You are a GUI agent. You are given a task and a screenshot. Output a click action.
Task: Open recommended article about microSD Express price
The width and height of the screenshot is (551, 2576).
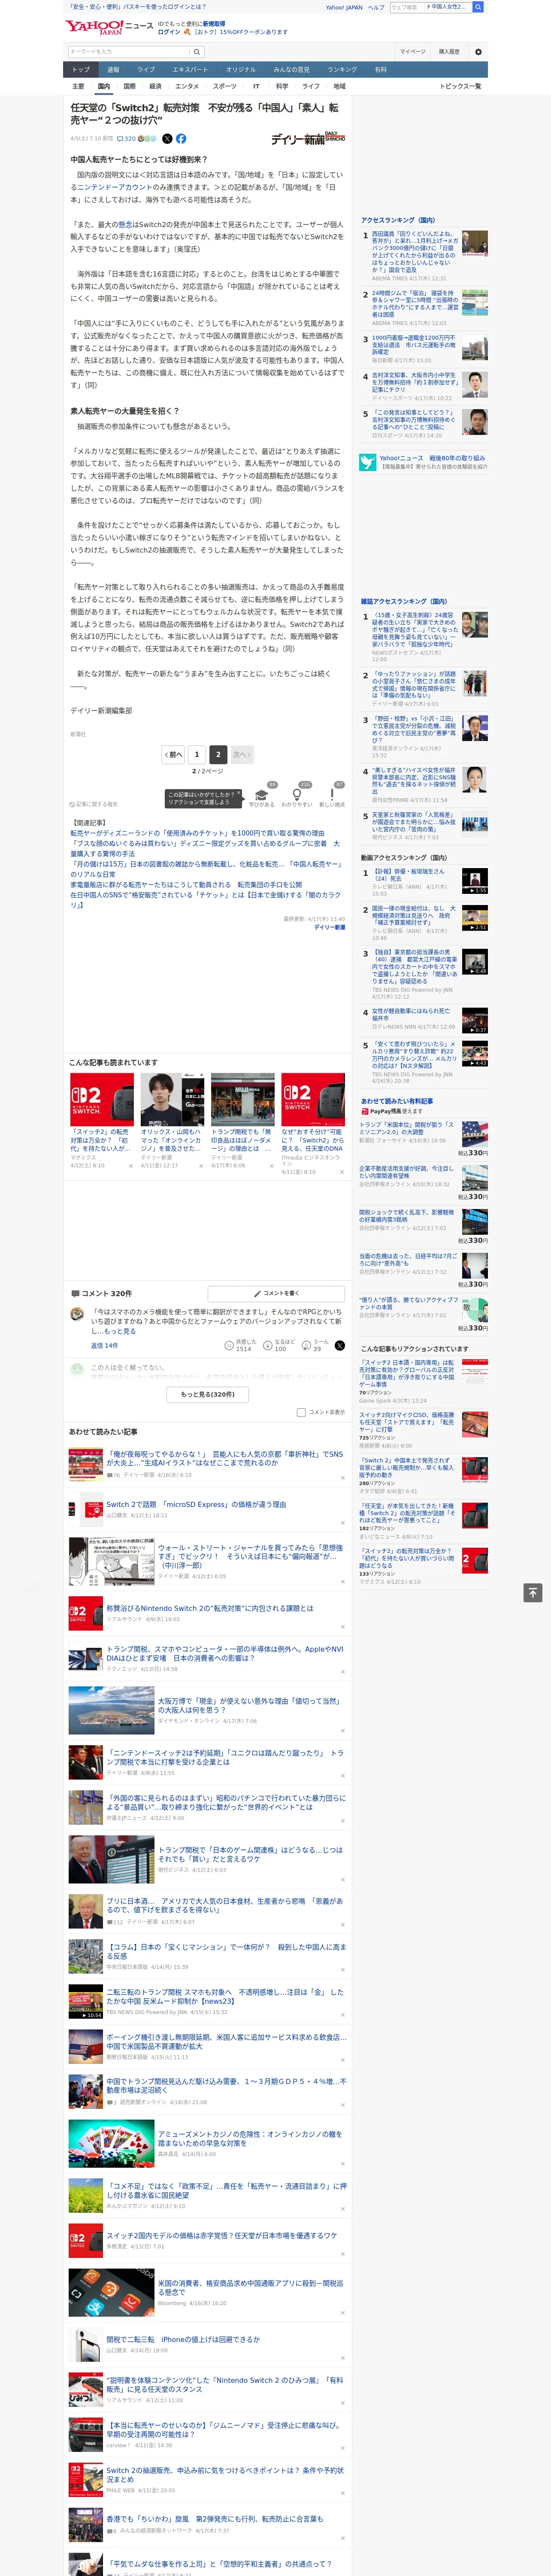[196, 1504]
